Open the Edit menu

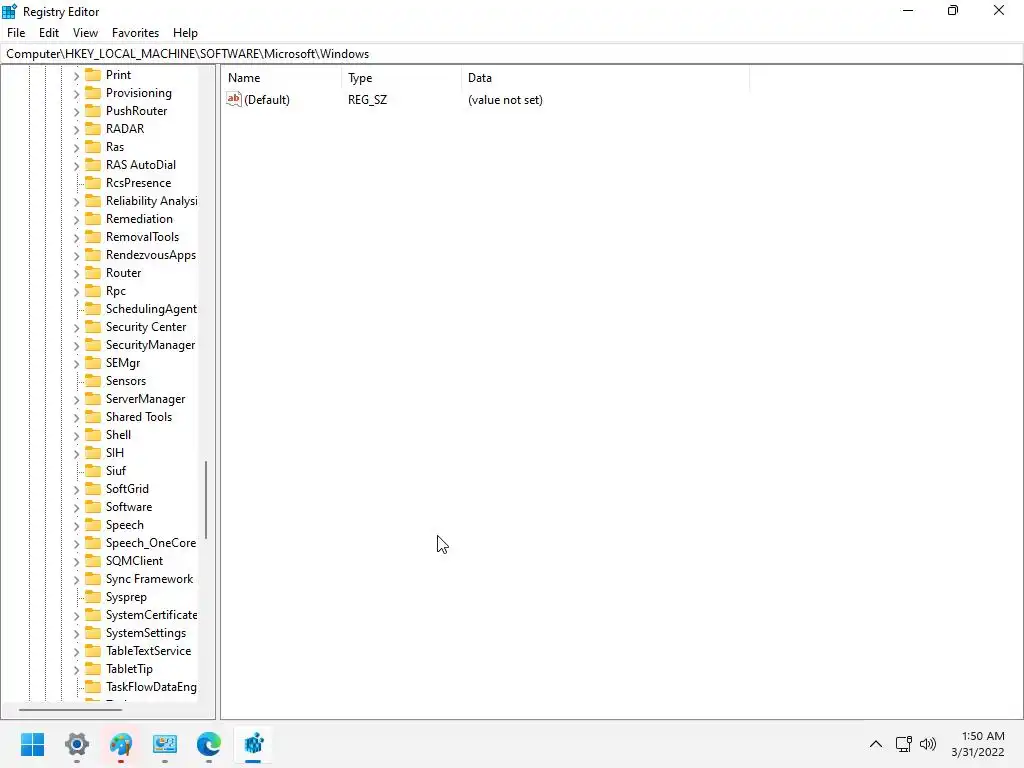coord(49,33)
